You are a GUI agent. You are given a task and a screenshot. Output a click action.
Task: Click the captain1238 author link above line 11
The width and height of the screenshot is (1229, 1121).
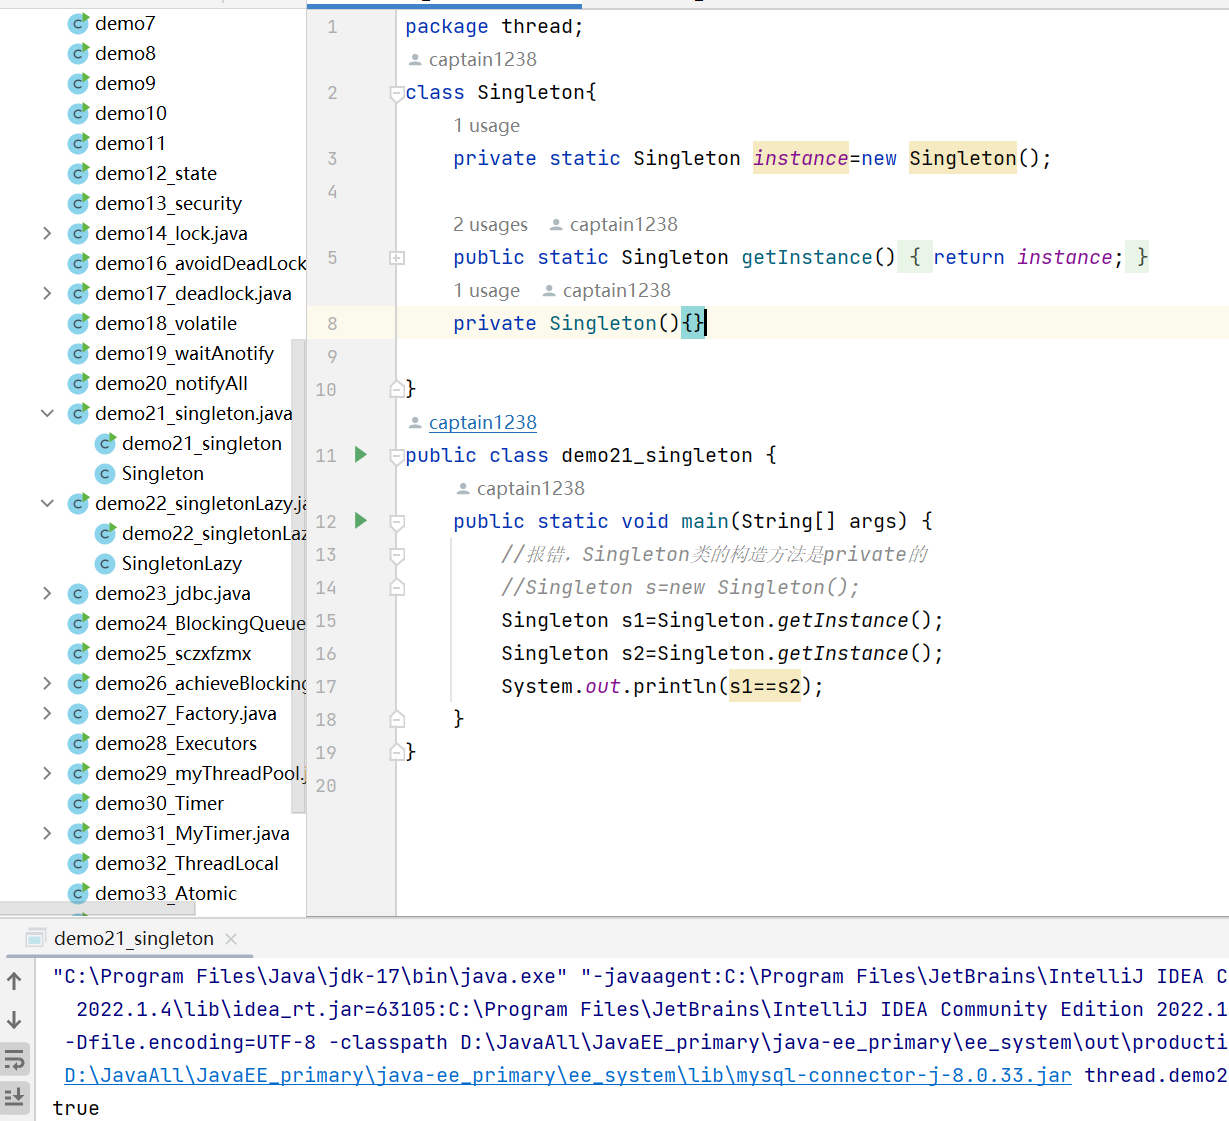click(483, 422)
